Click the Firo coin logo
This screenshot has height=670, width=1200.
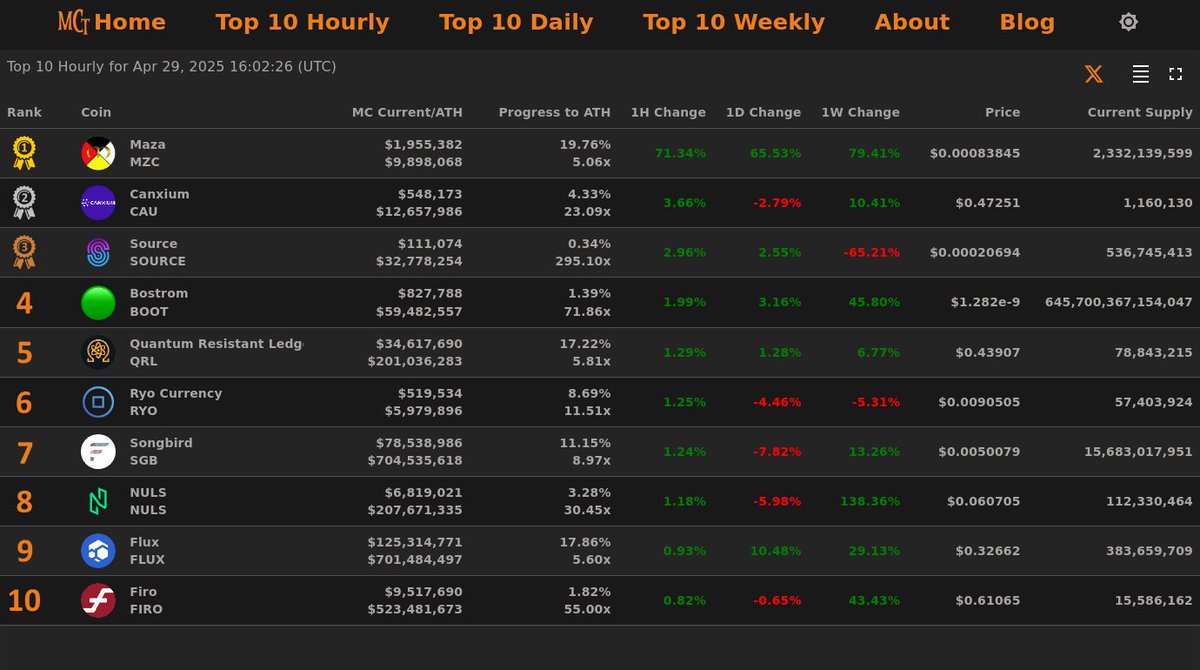pos(98,601)
